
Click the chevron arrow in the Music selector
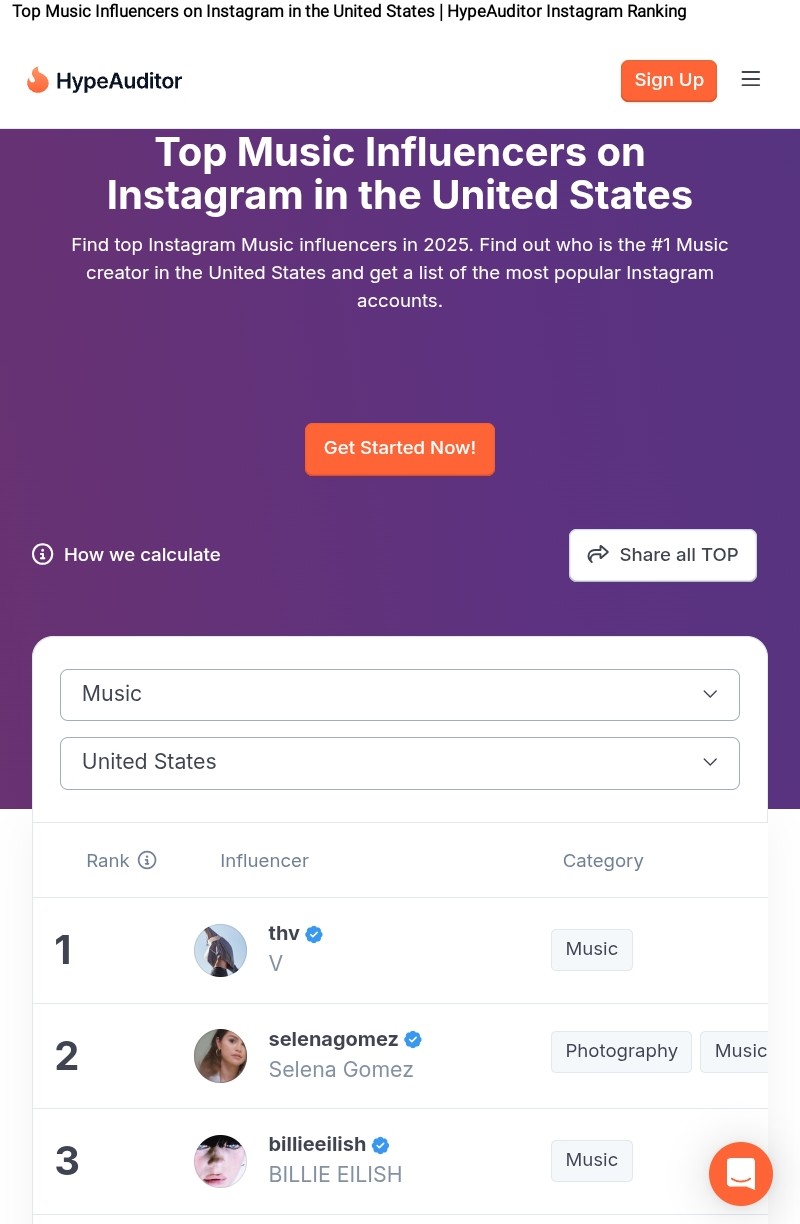(710, 694)
